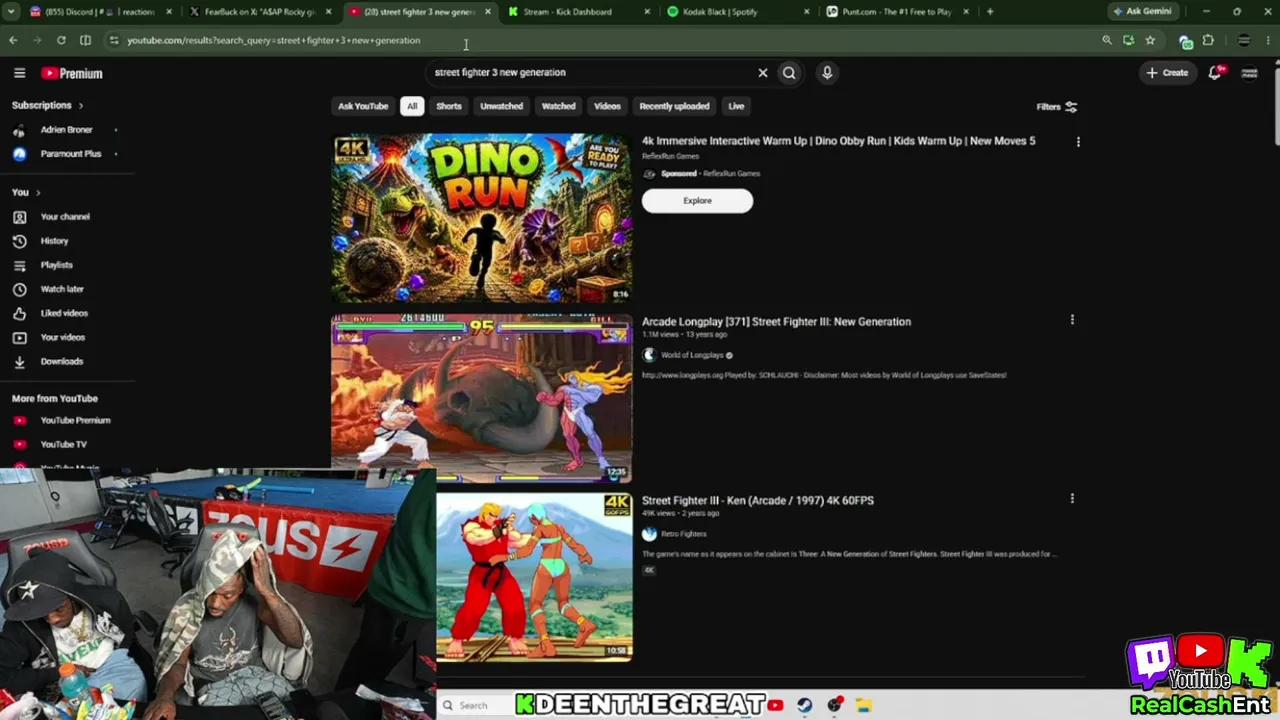Open Adrien Broner subscription
Viewport: 1280px width, 720px height.
point(66,129)
